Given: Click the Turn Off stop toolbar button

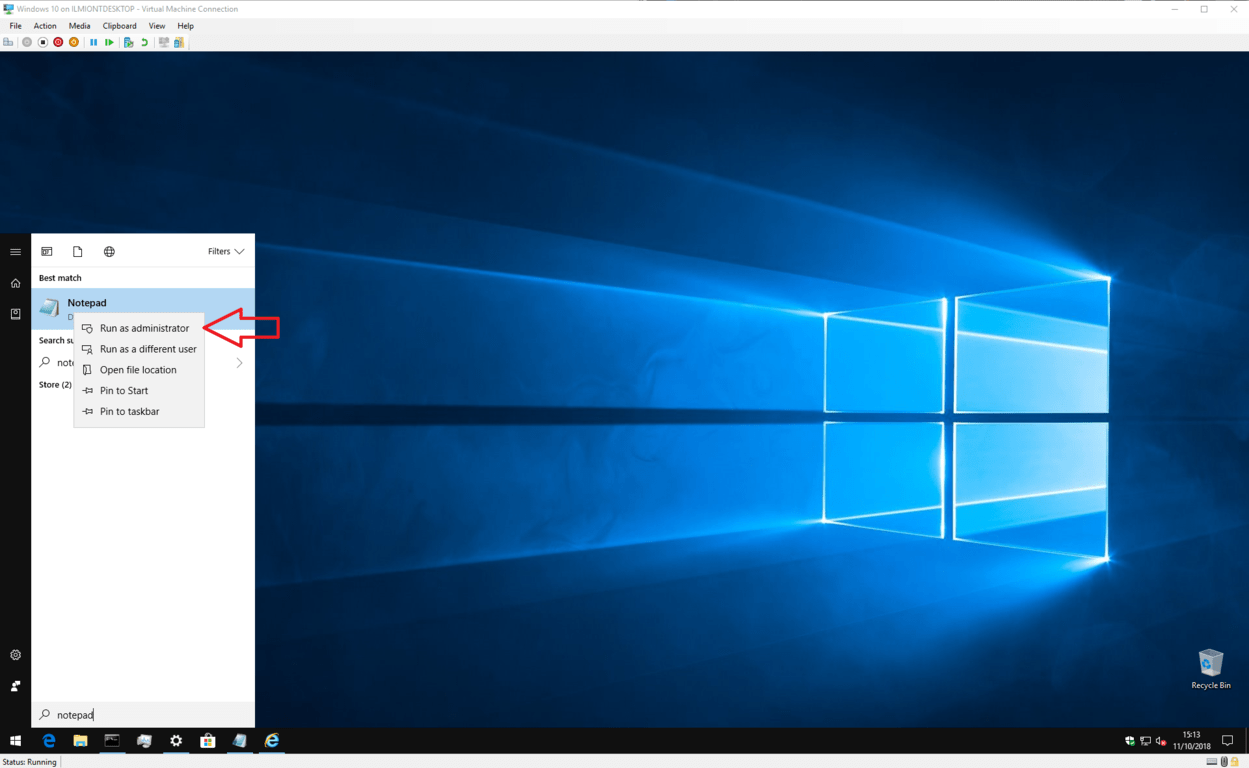Looking at the screenshot, I should click(x=42, y=42).
